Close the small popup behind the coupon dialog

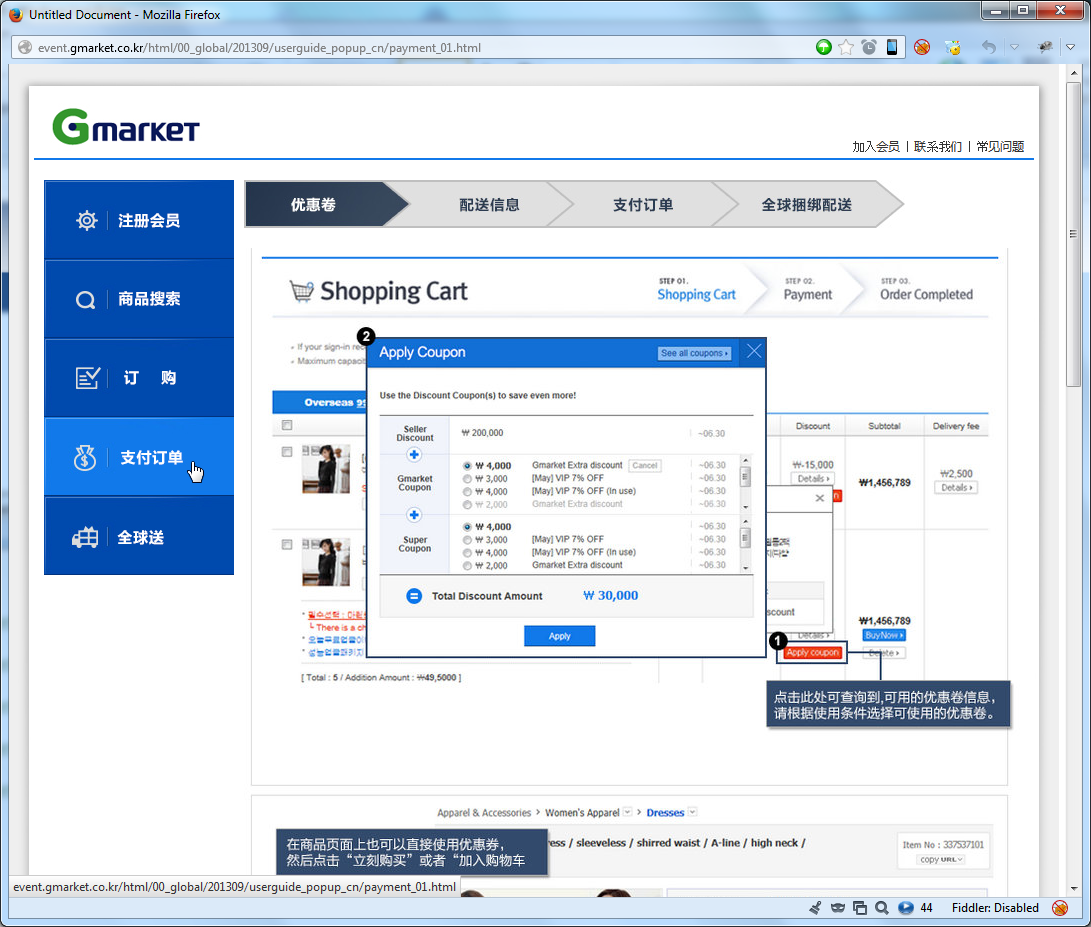pos(820,498)
